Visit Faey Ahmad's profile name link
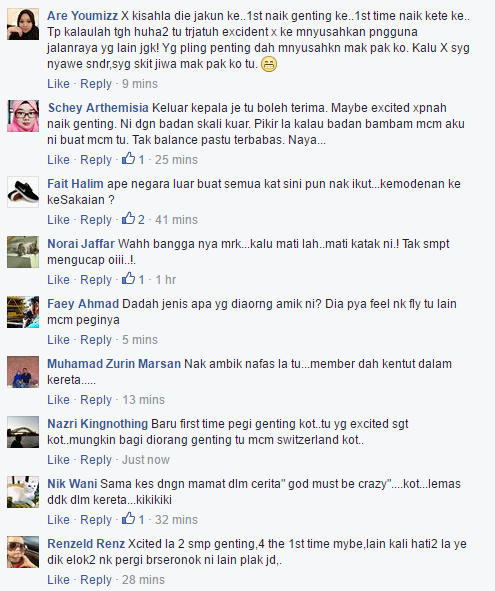The width and height of the screenshot is (495, 591). [83, 304]
